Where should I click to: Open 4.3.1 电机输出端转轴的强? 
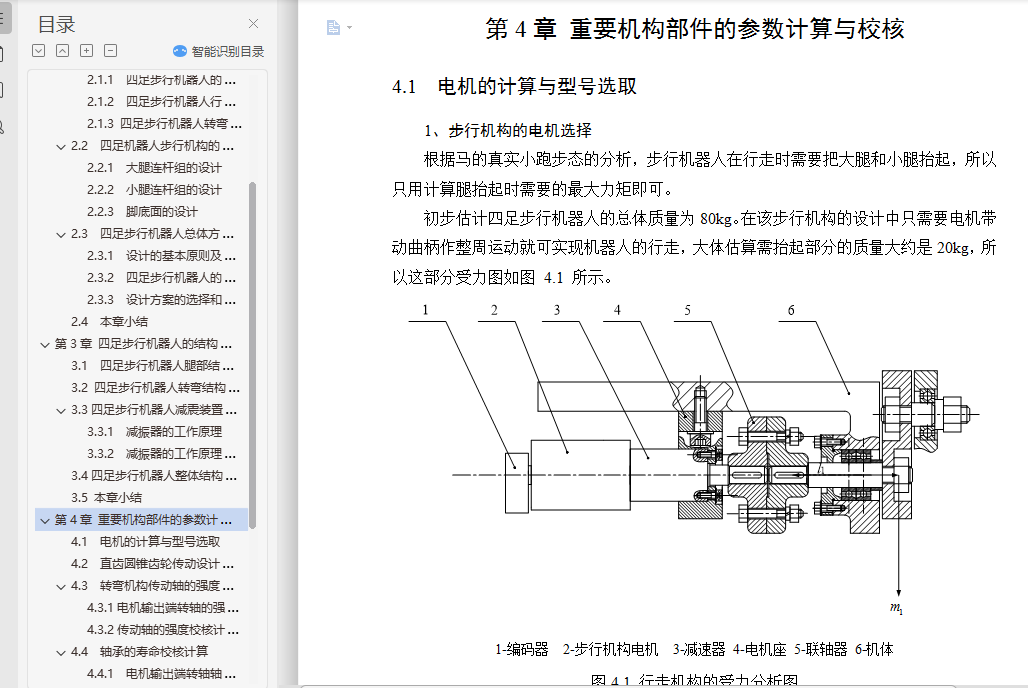coord(163,608)
